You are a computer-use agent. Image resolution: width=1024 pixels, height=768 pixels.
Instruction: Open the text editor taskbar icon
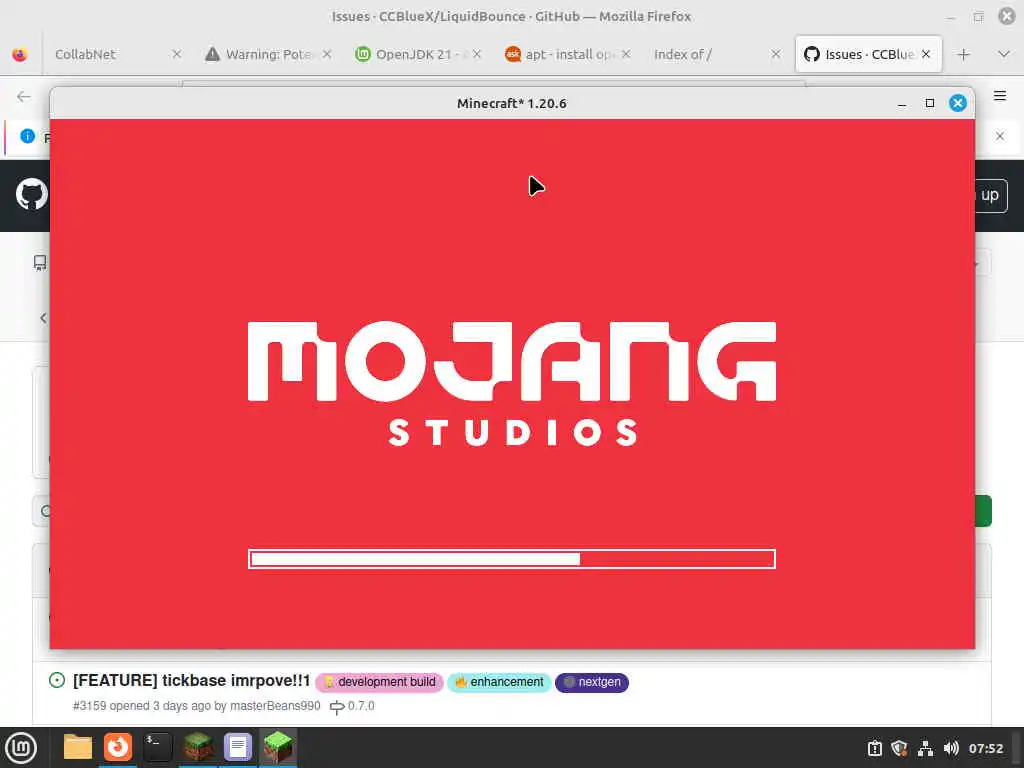click(238, 747)
